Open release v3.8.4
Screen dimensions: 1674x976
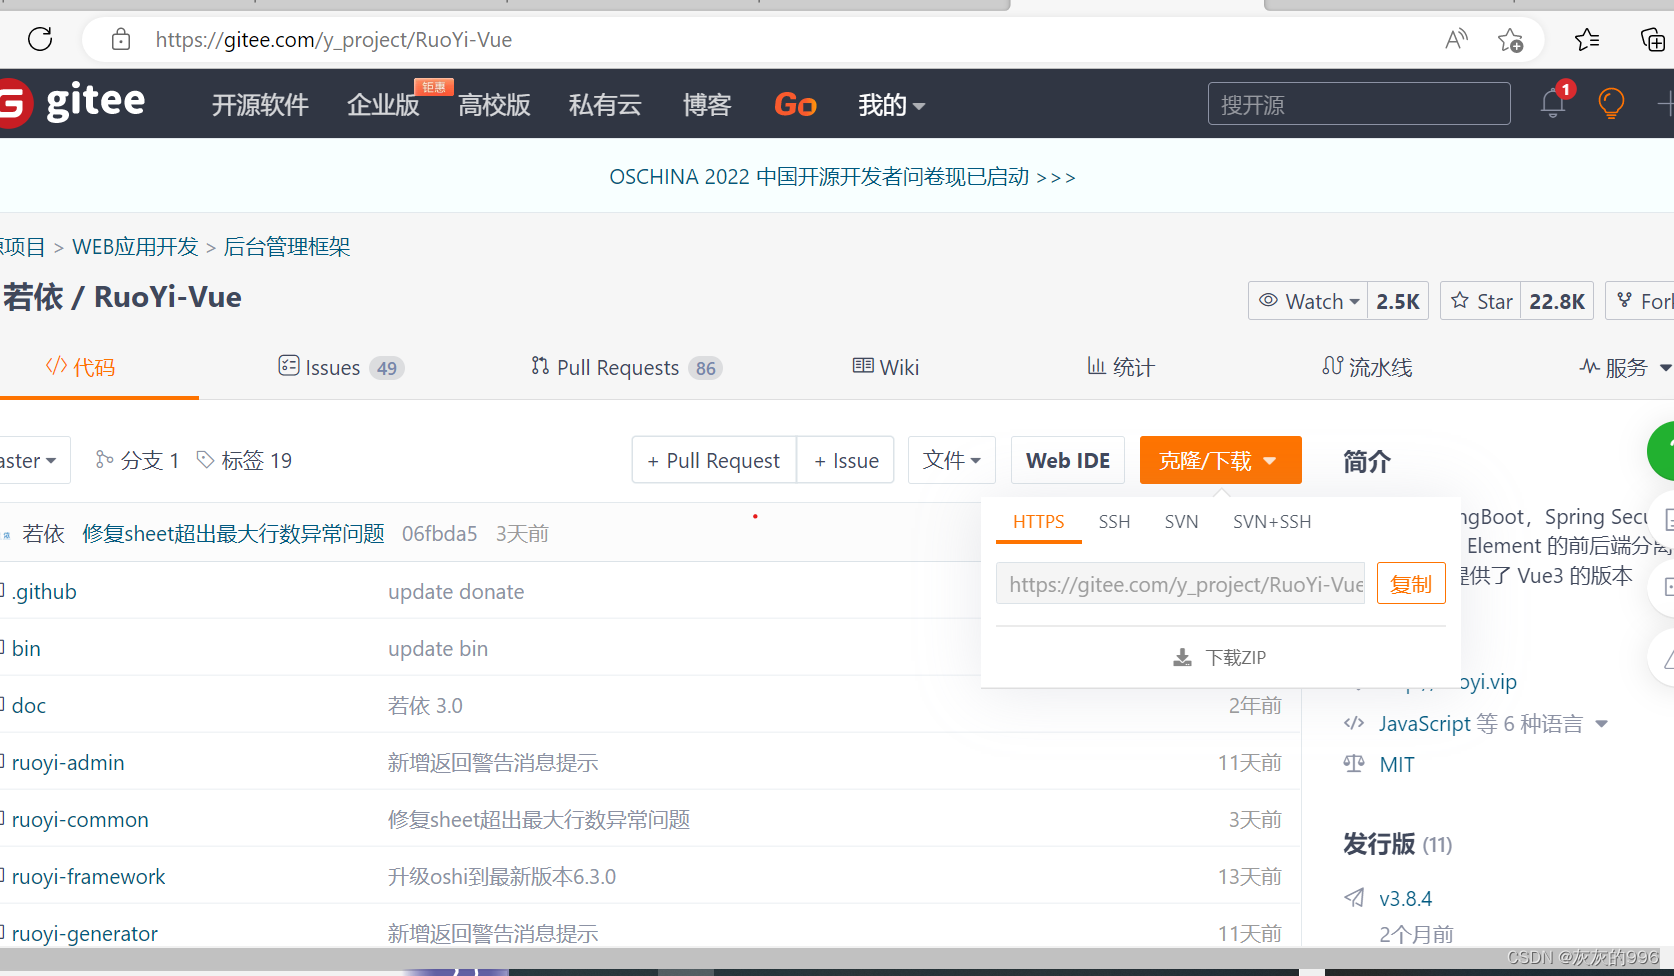[x=1405, y=898]
